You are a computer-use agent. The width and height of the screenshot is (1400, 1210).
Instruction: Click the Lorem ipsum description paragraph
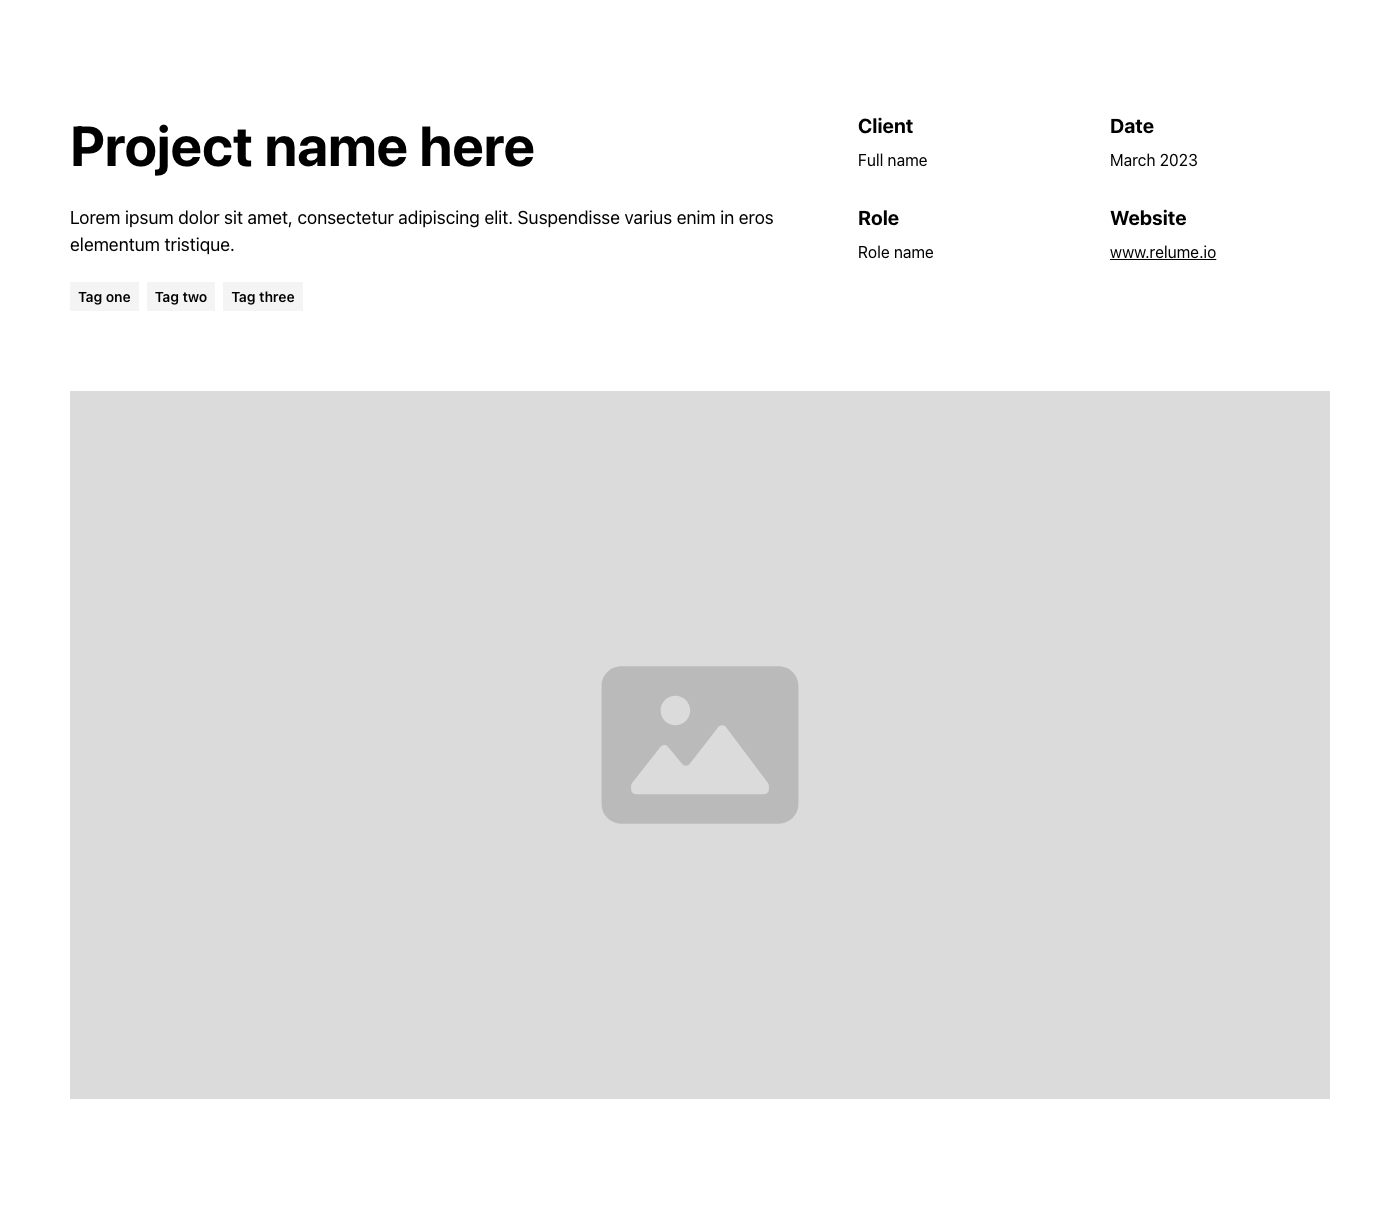pos(422,231)
